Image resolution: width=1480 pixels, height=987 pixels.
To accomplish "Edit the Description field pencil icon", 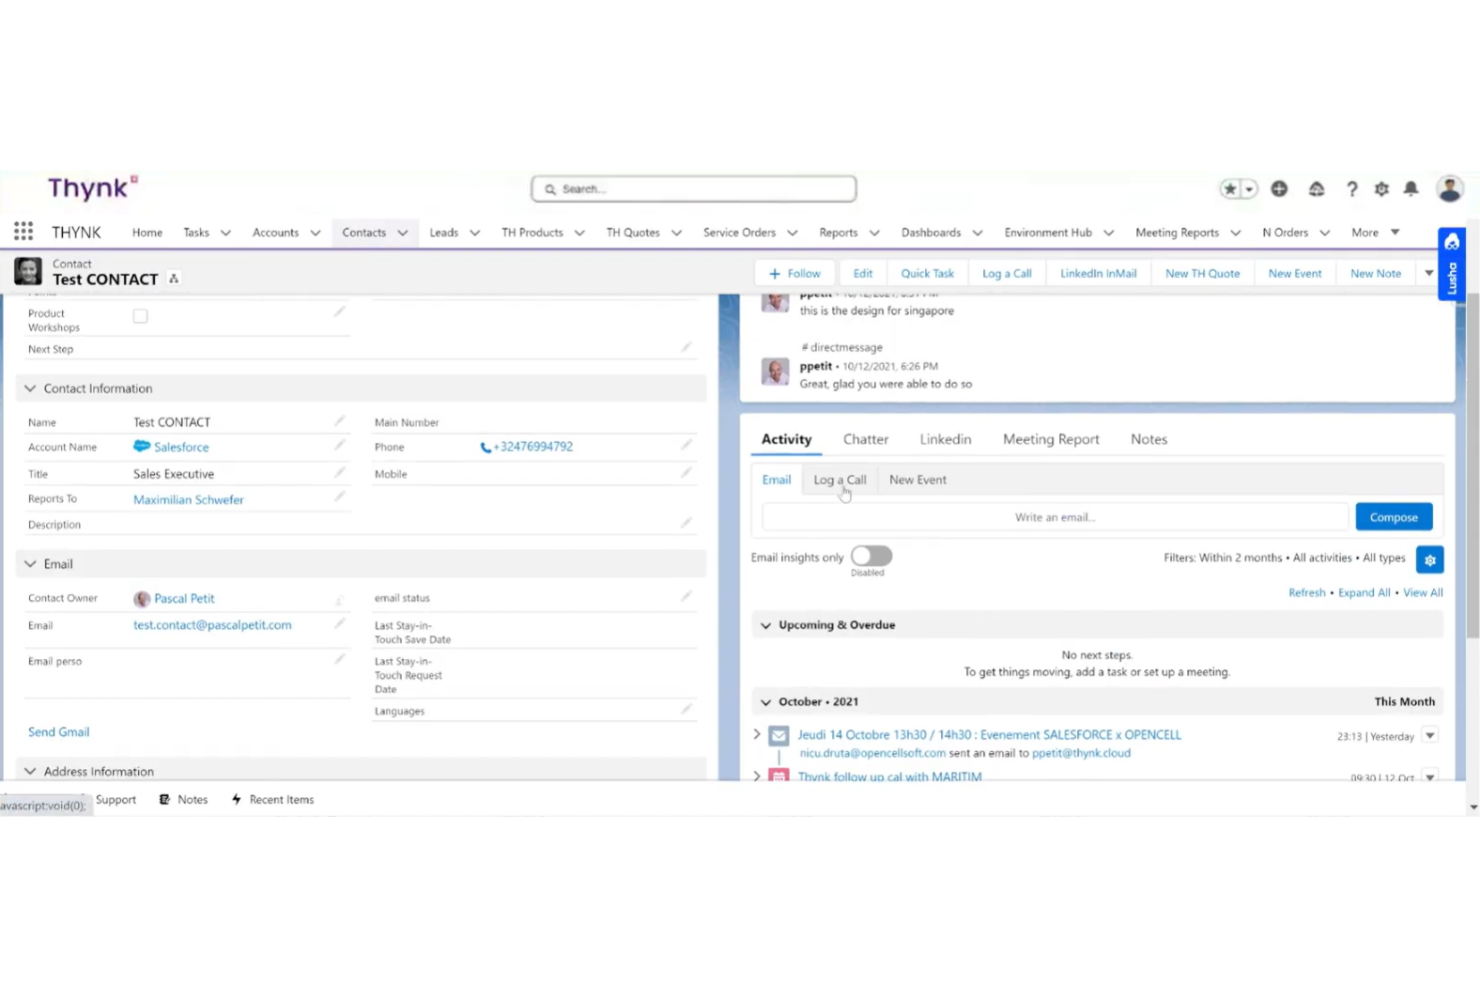I will 686,522.
